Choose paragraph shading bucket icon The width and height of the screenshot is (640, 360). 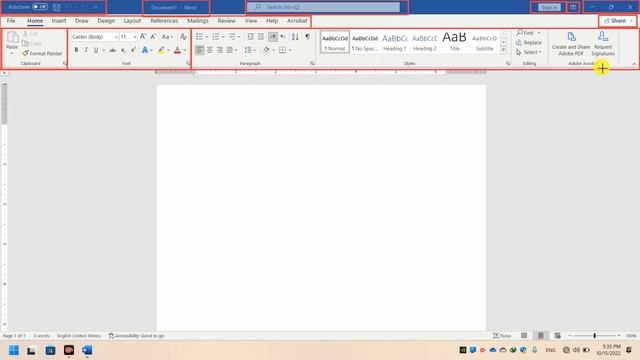[267, 50]
